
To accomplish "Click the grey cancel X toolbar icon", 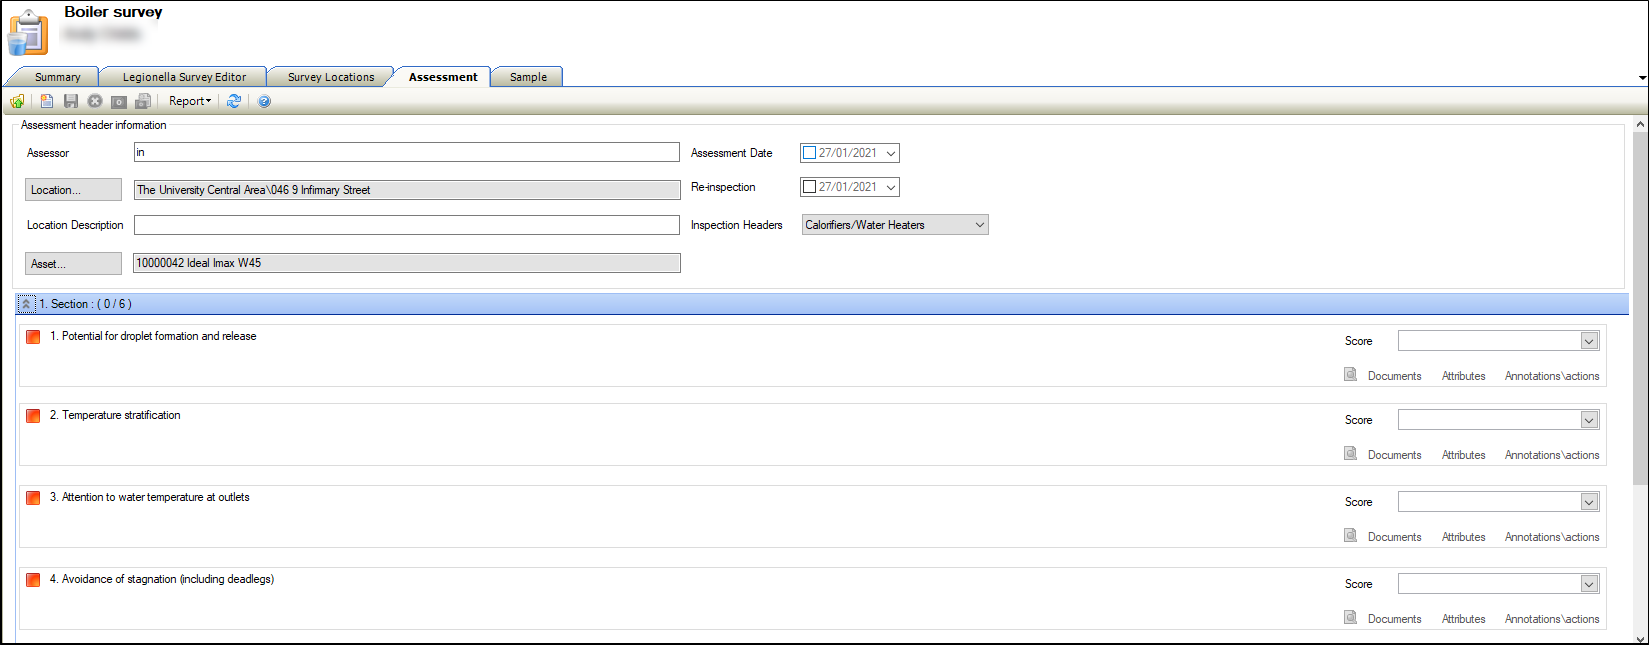I will tap(95, 101).
